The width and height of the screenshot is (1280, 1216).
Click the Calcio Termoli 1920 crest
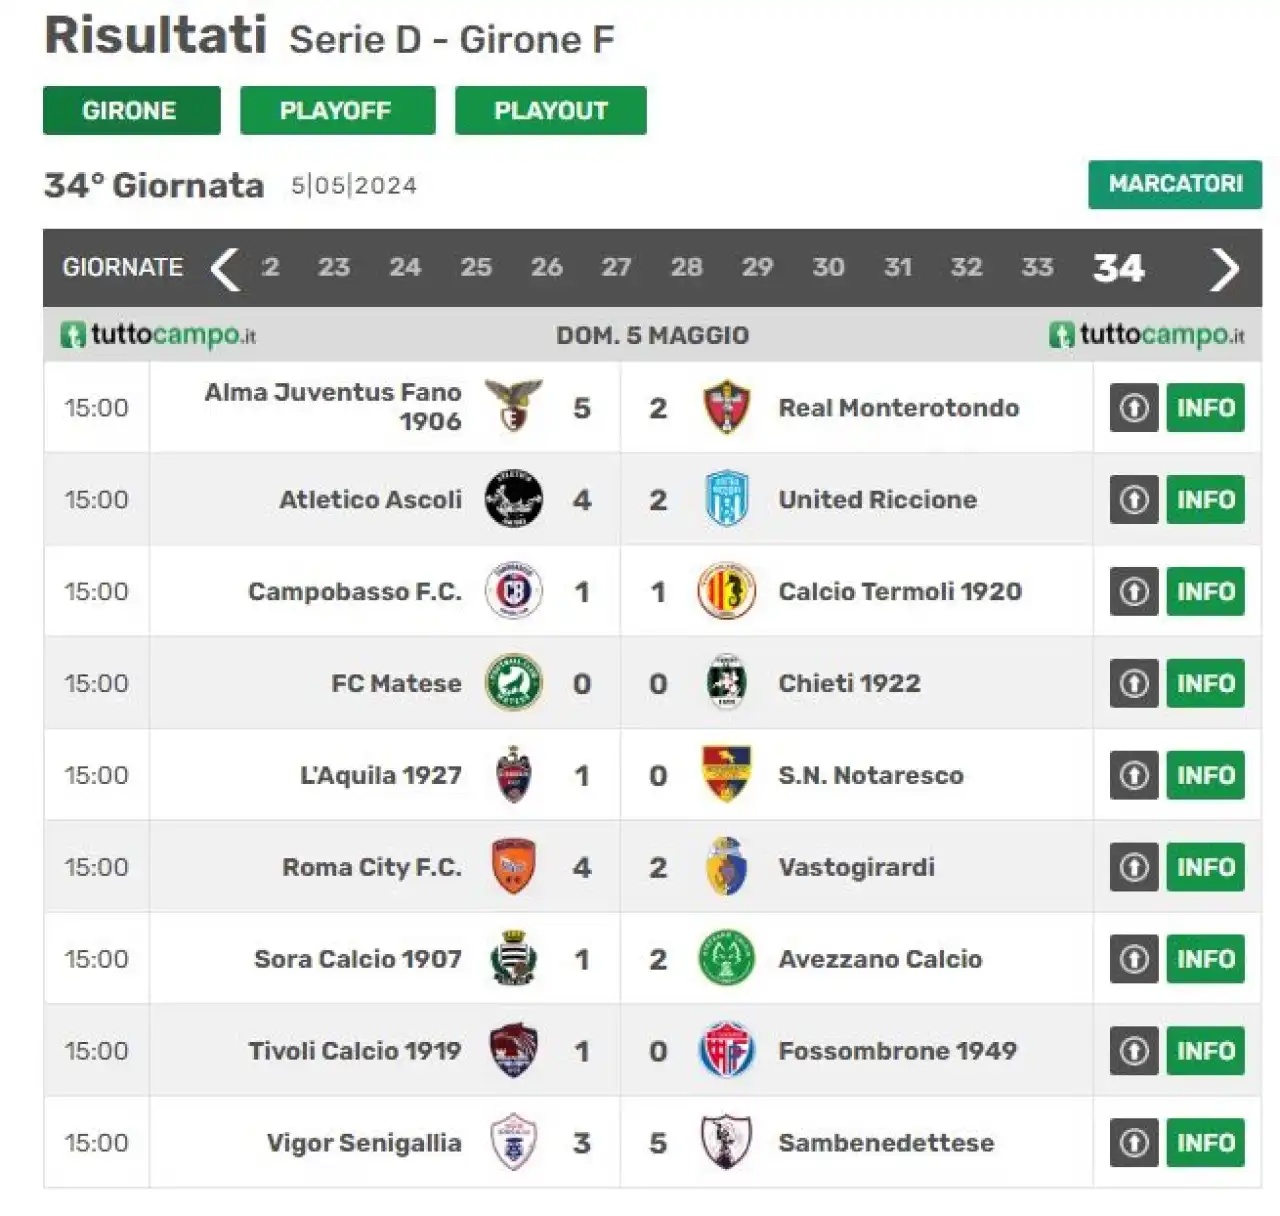726,590
